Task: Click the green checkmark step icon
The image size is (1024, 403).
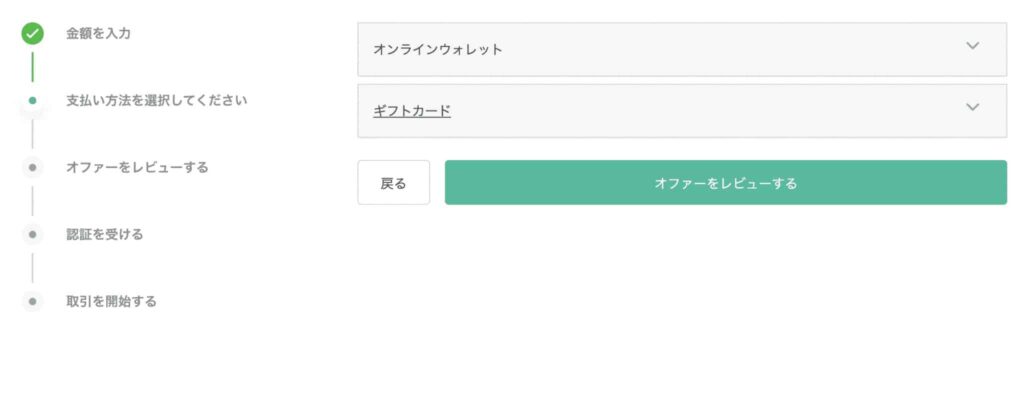Action: tap(32, 33)
